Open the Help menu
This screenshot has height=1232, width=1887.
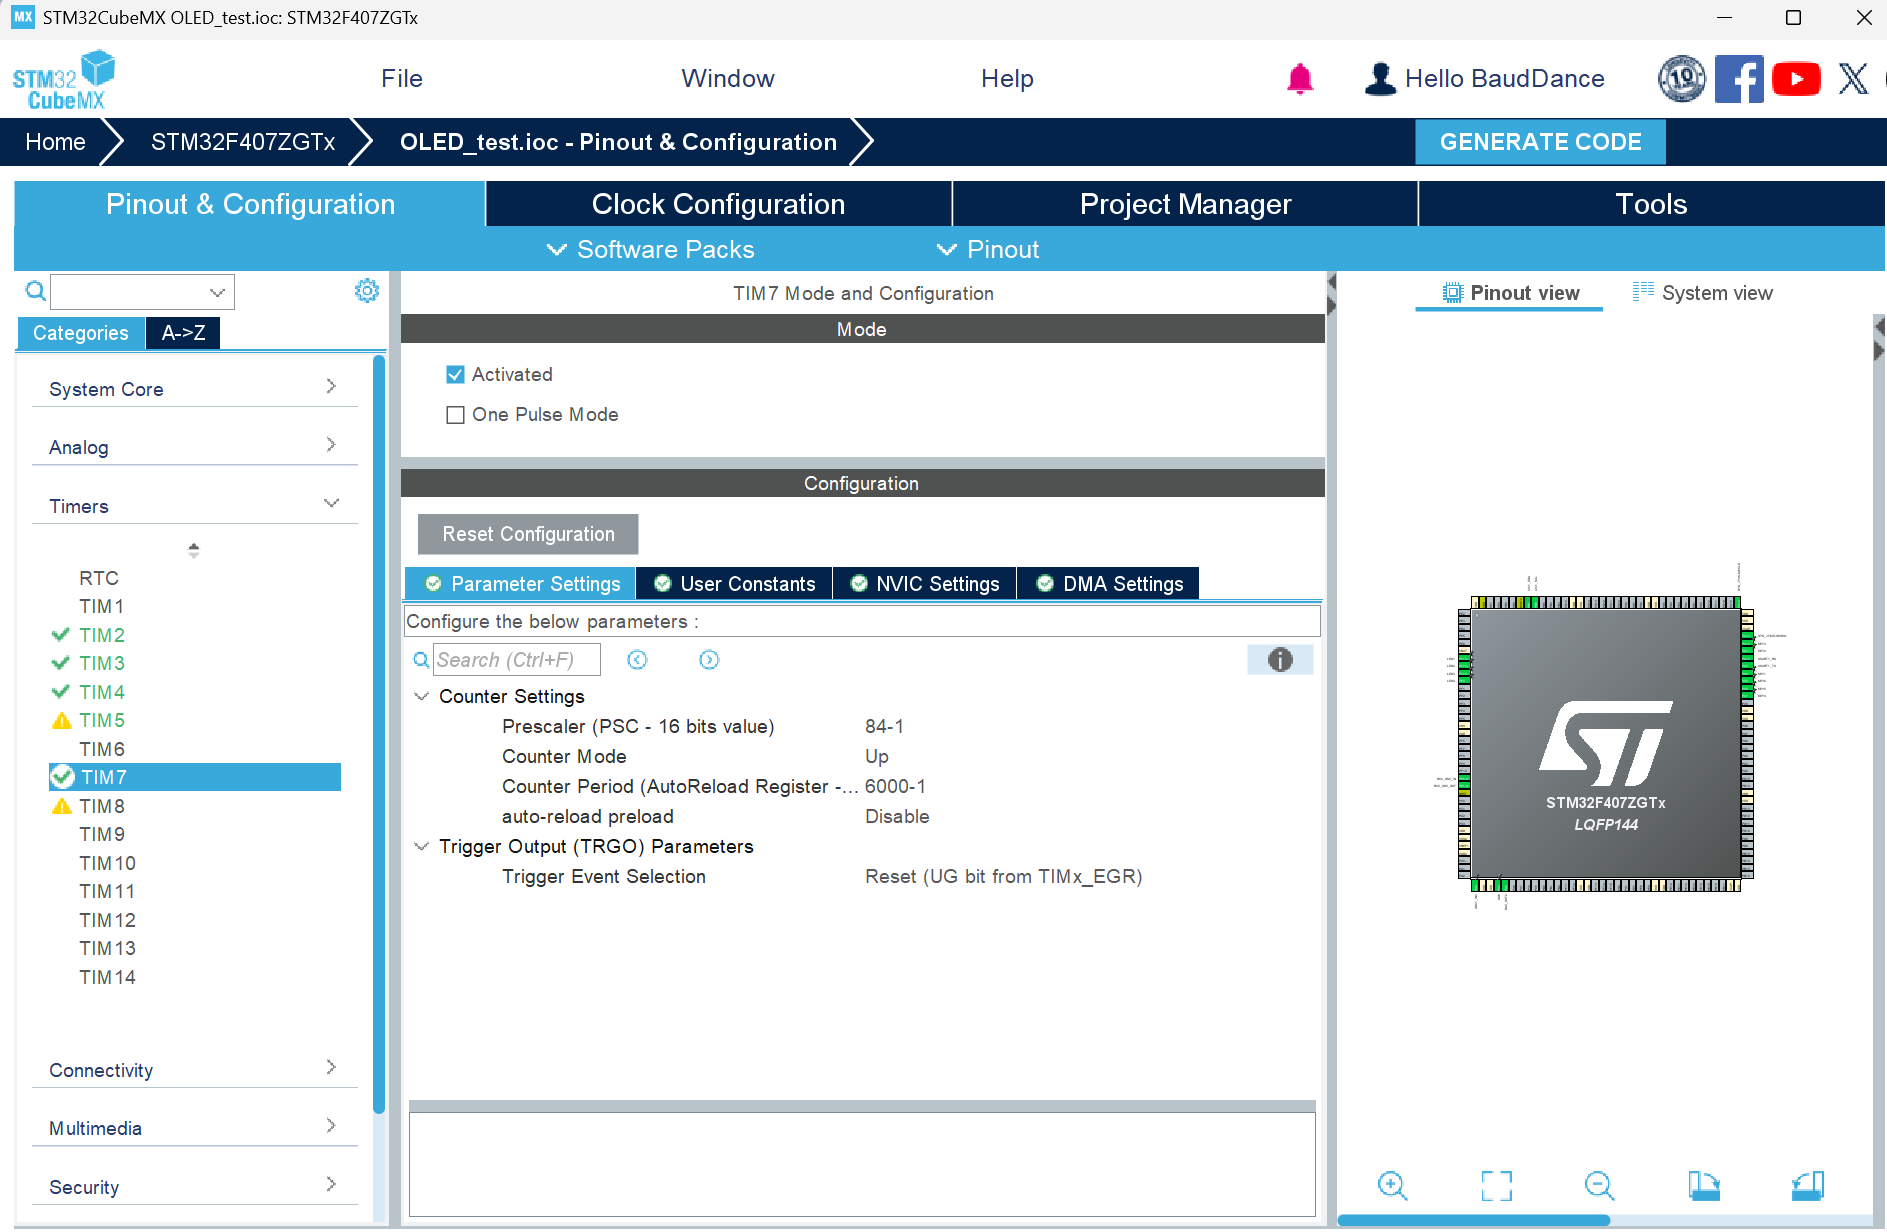click(x=1007, y=78)
